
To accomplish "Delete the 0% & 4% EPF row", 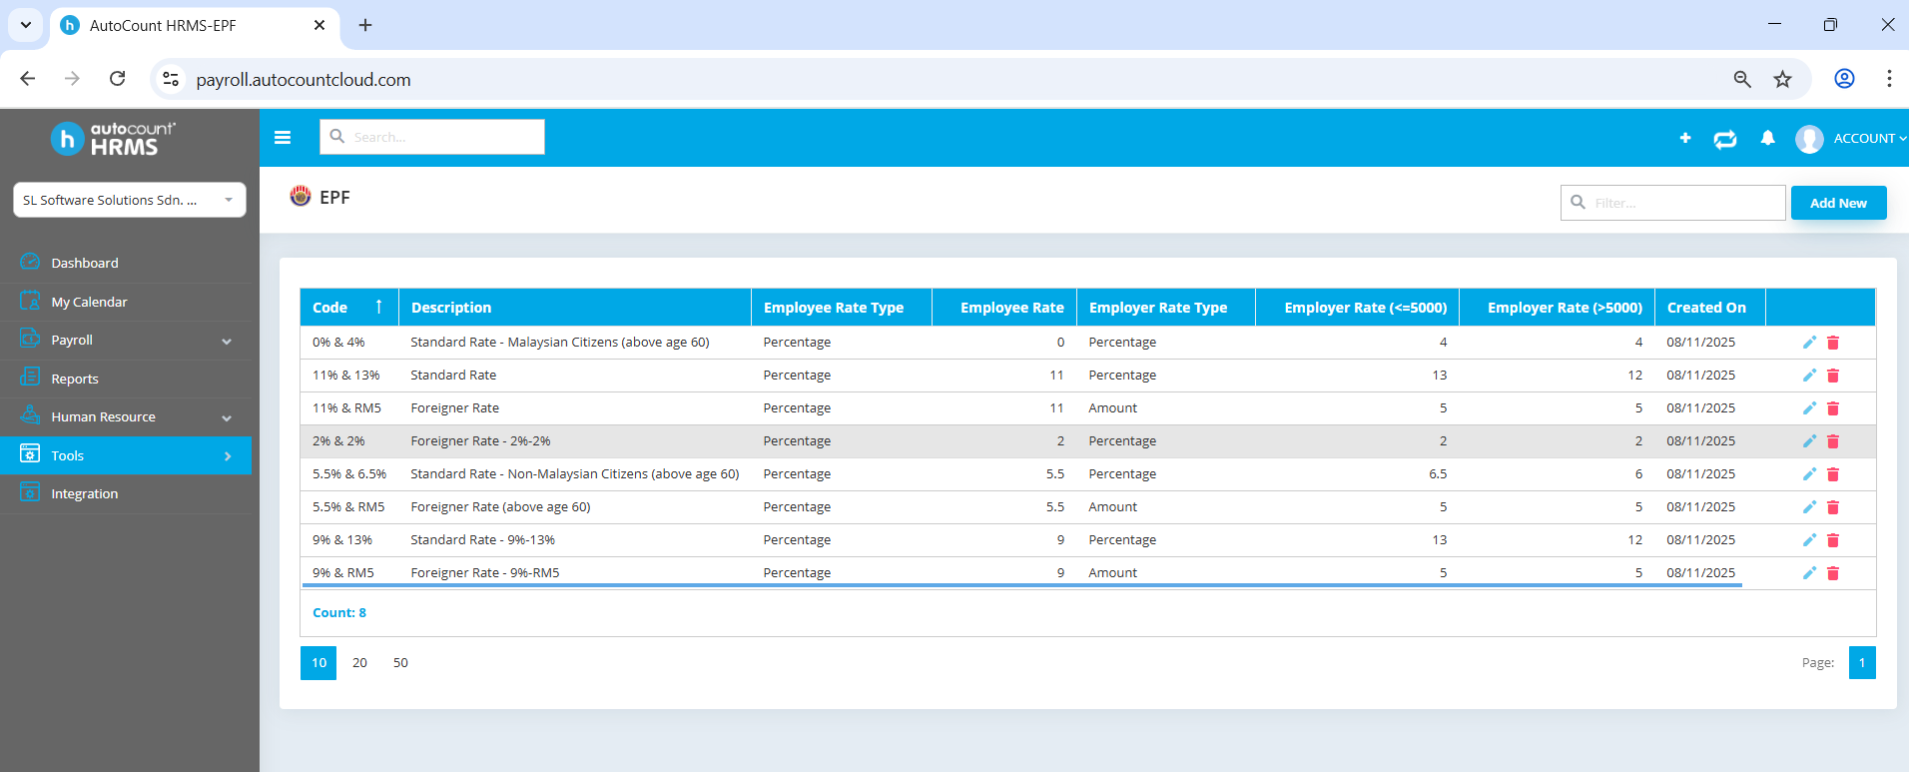I will (x=1833, y=342).
